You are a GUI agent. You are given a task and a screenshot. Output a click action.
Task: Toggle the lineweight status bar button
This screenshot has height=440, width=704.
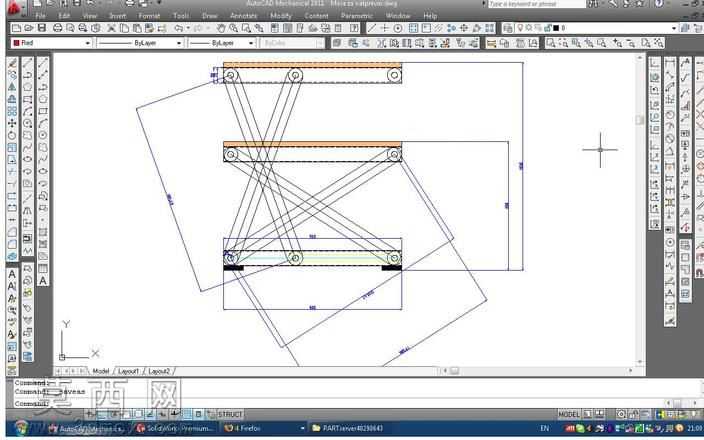pos(175,414)
